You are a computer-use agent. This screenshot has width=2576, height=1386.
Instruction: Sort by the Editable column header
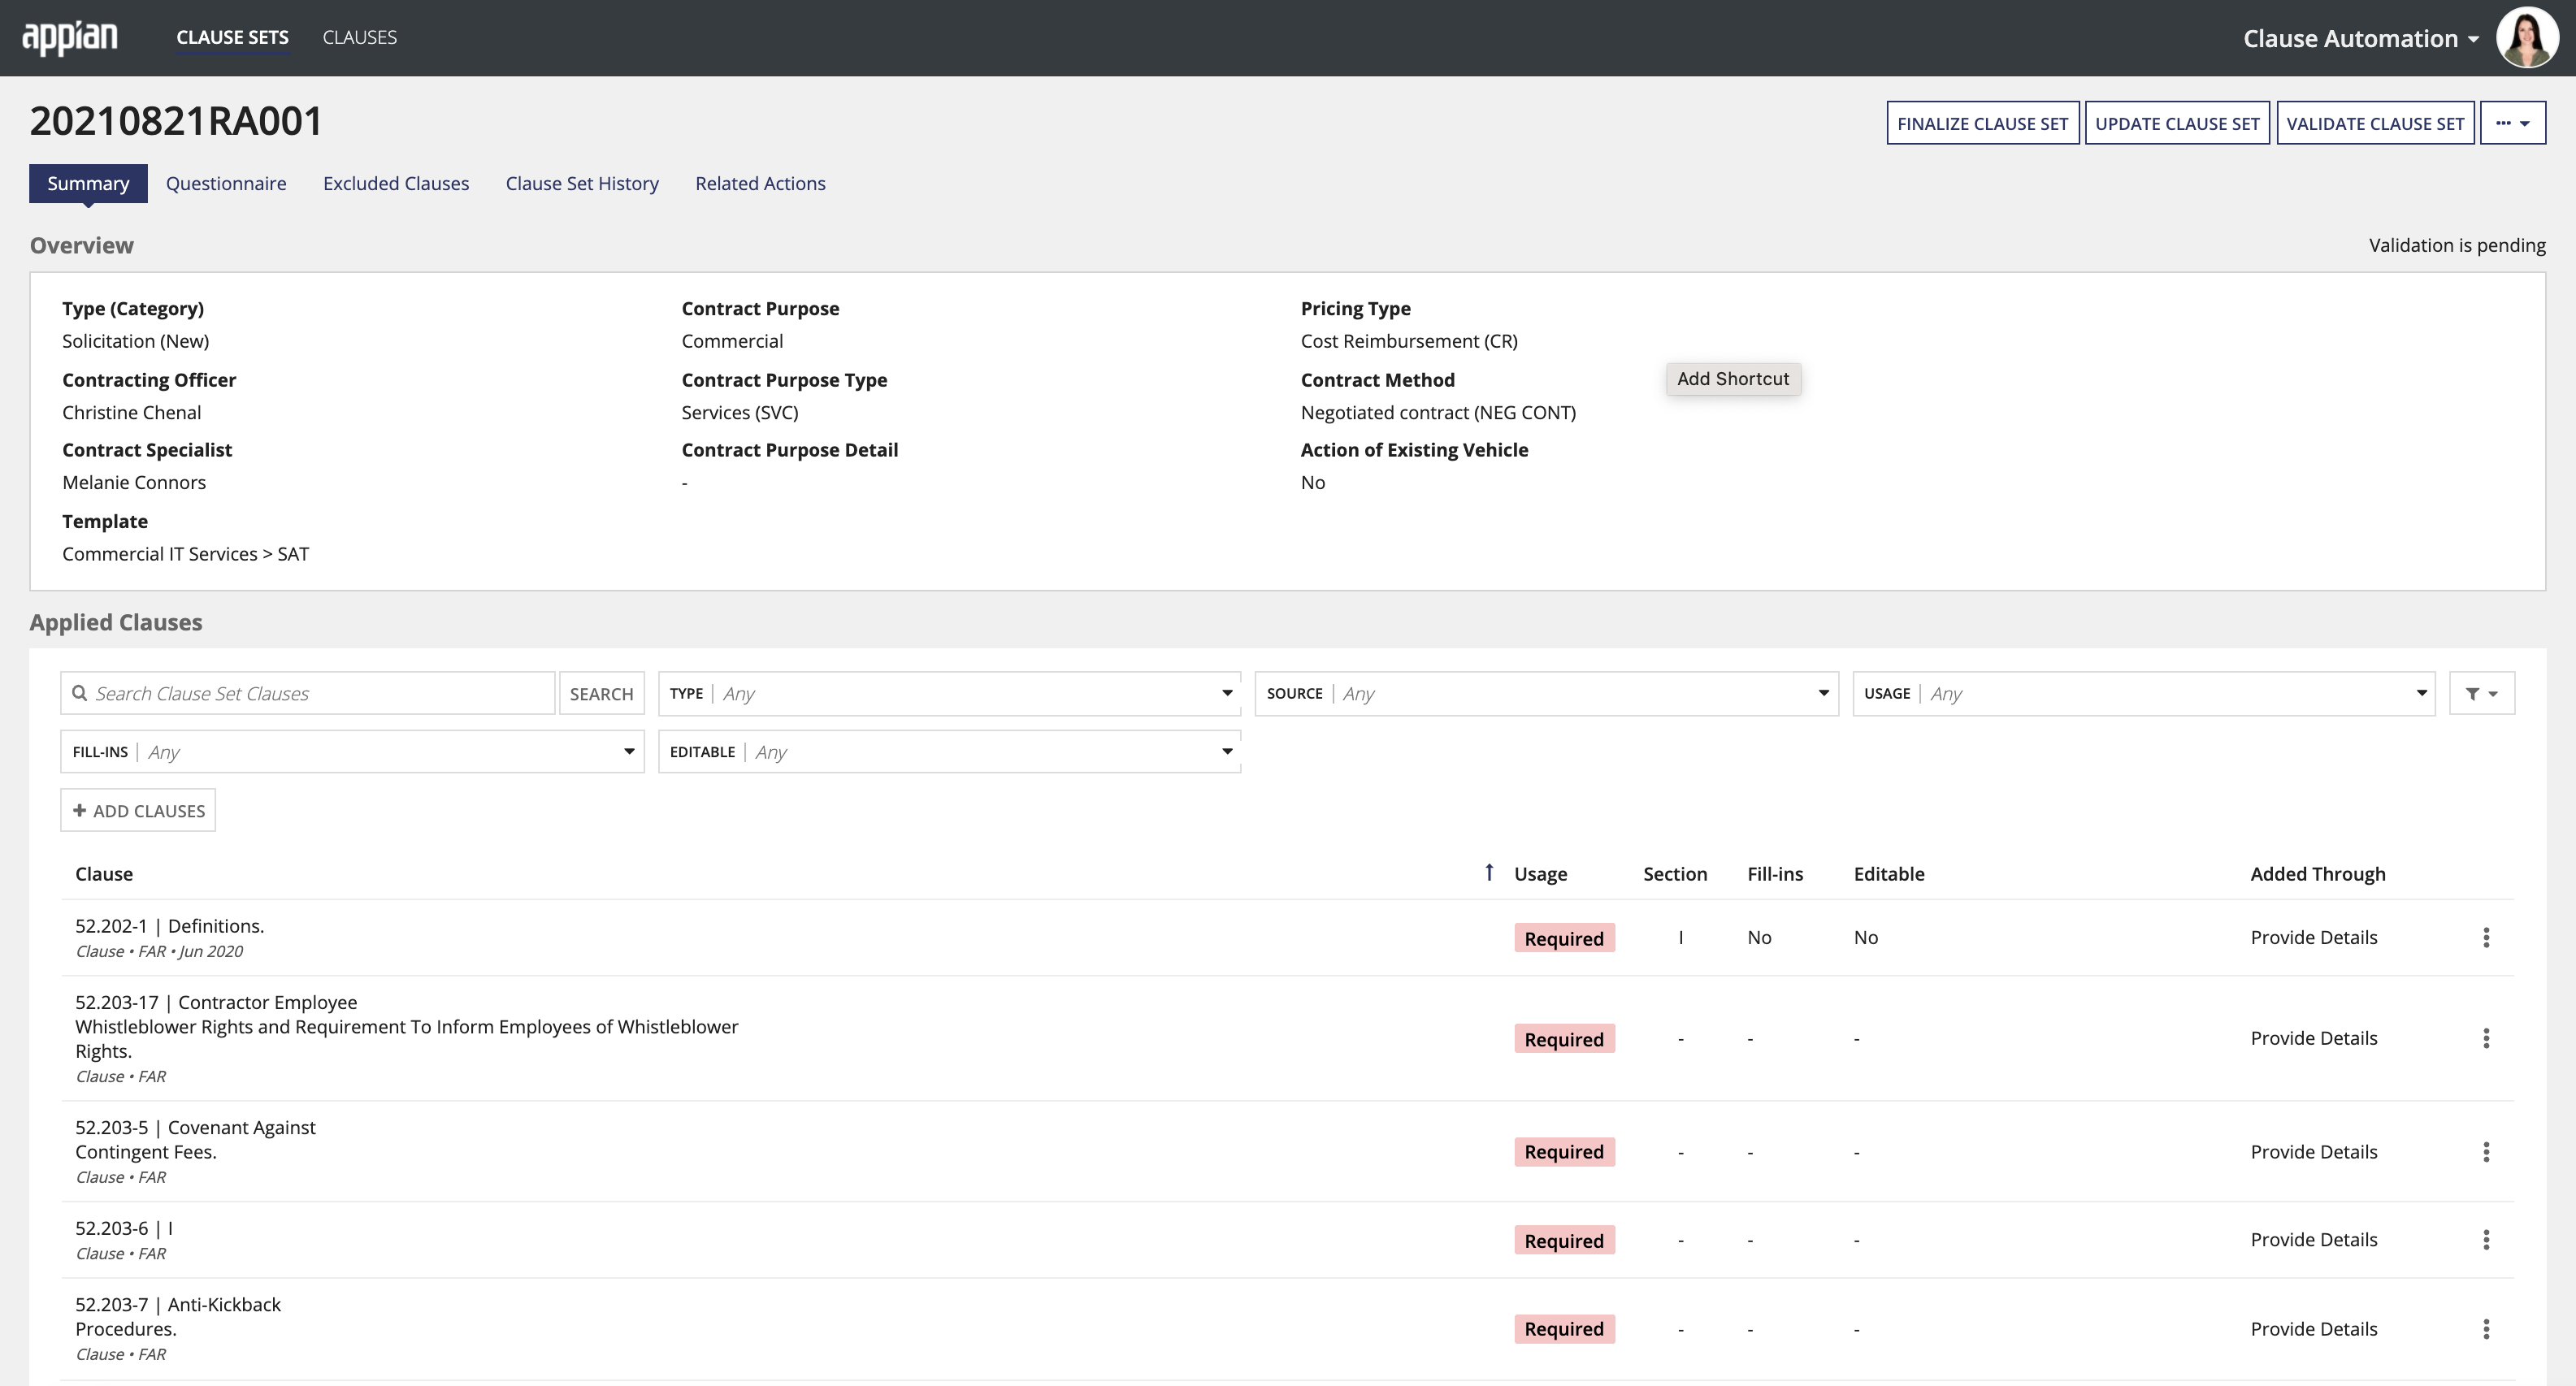[x=1888, y=873]
